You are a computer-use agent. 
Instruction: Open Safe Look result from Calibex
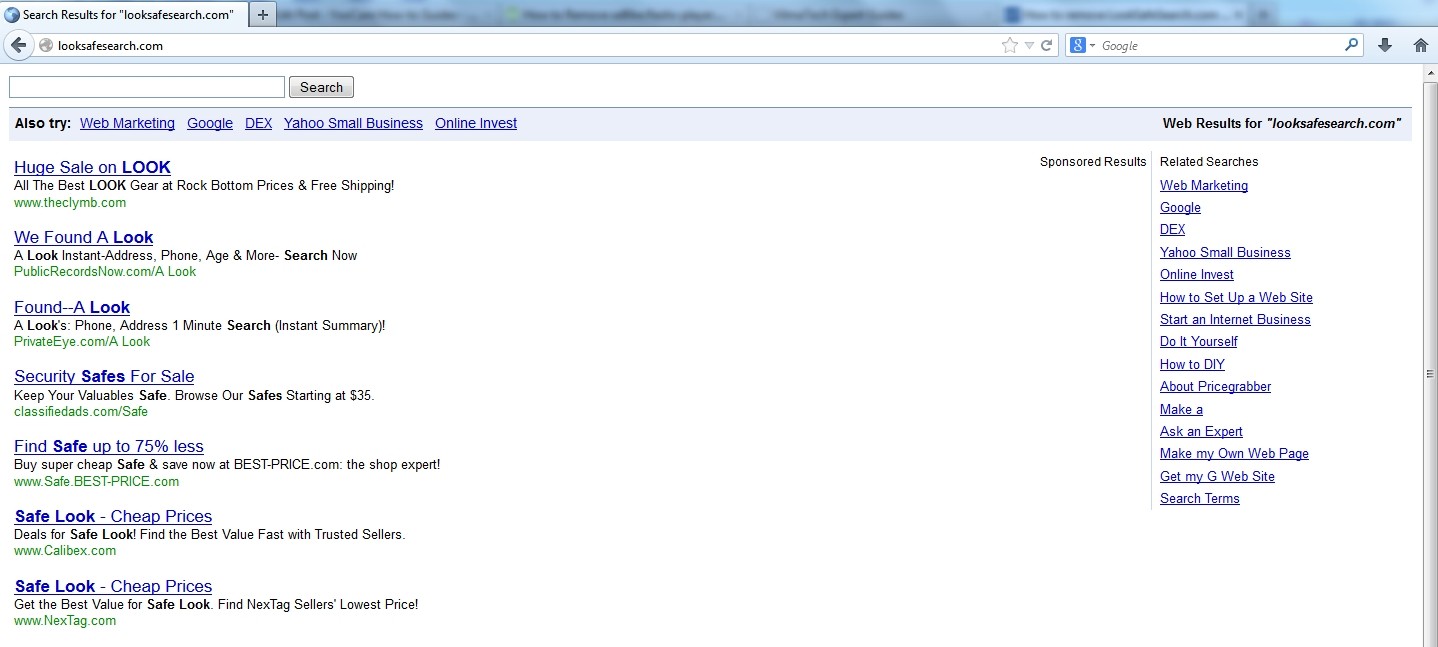click(113, 516)
